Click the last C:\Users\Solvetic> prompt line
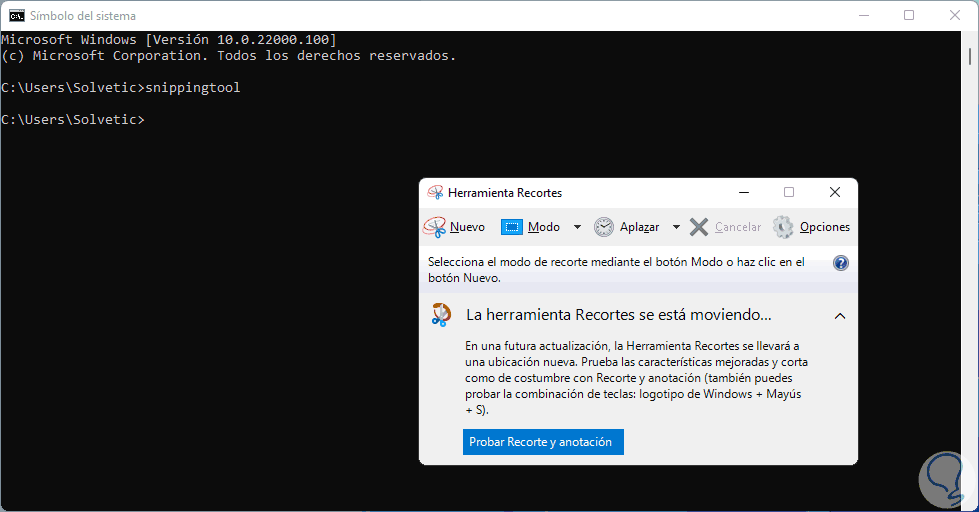Image resolution: width=979 pixels, height=512 pixels. [x=72, y=119]
